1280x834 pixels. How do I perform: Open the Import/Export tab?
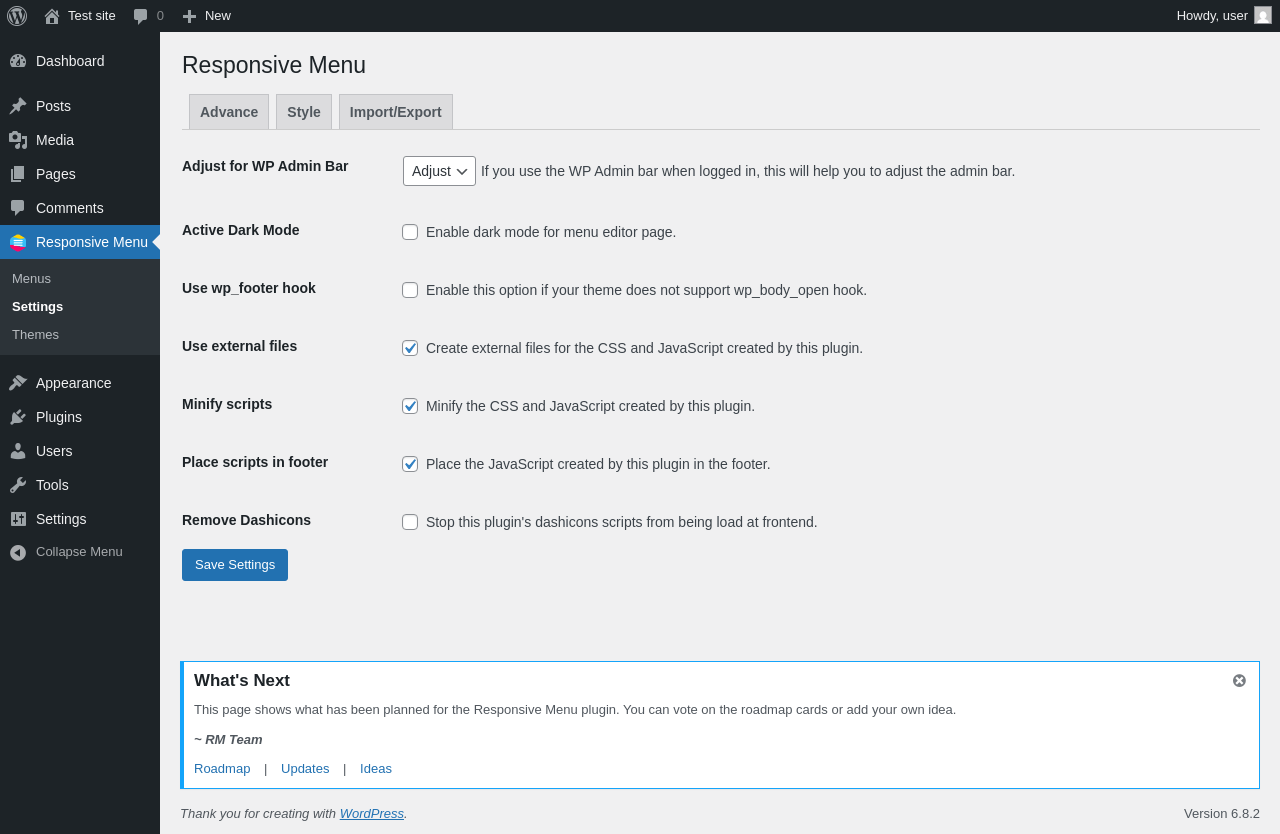(396, 112)
